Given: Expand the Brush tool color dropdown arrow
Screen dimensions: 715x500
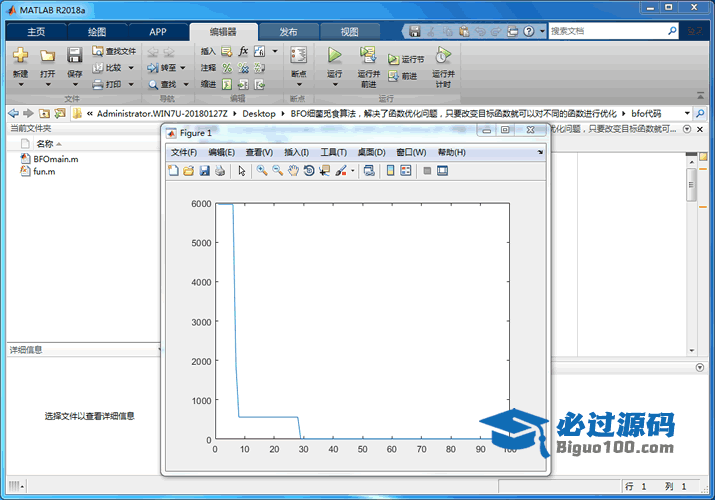Looking at the screenshot, I should [352, 171].
